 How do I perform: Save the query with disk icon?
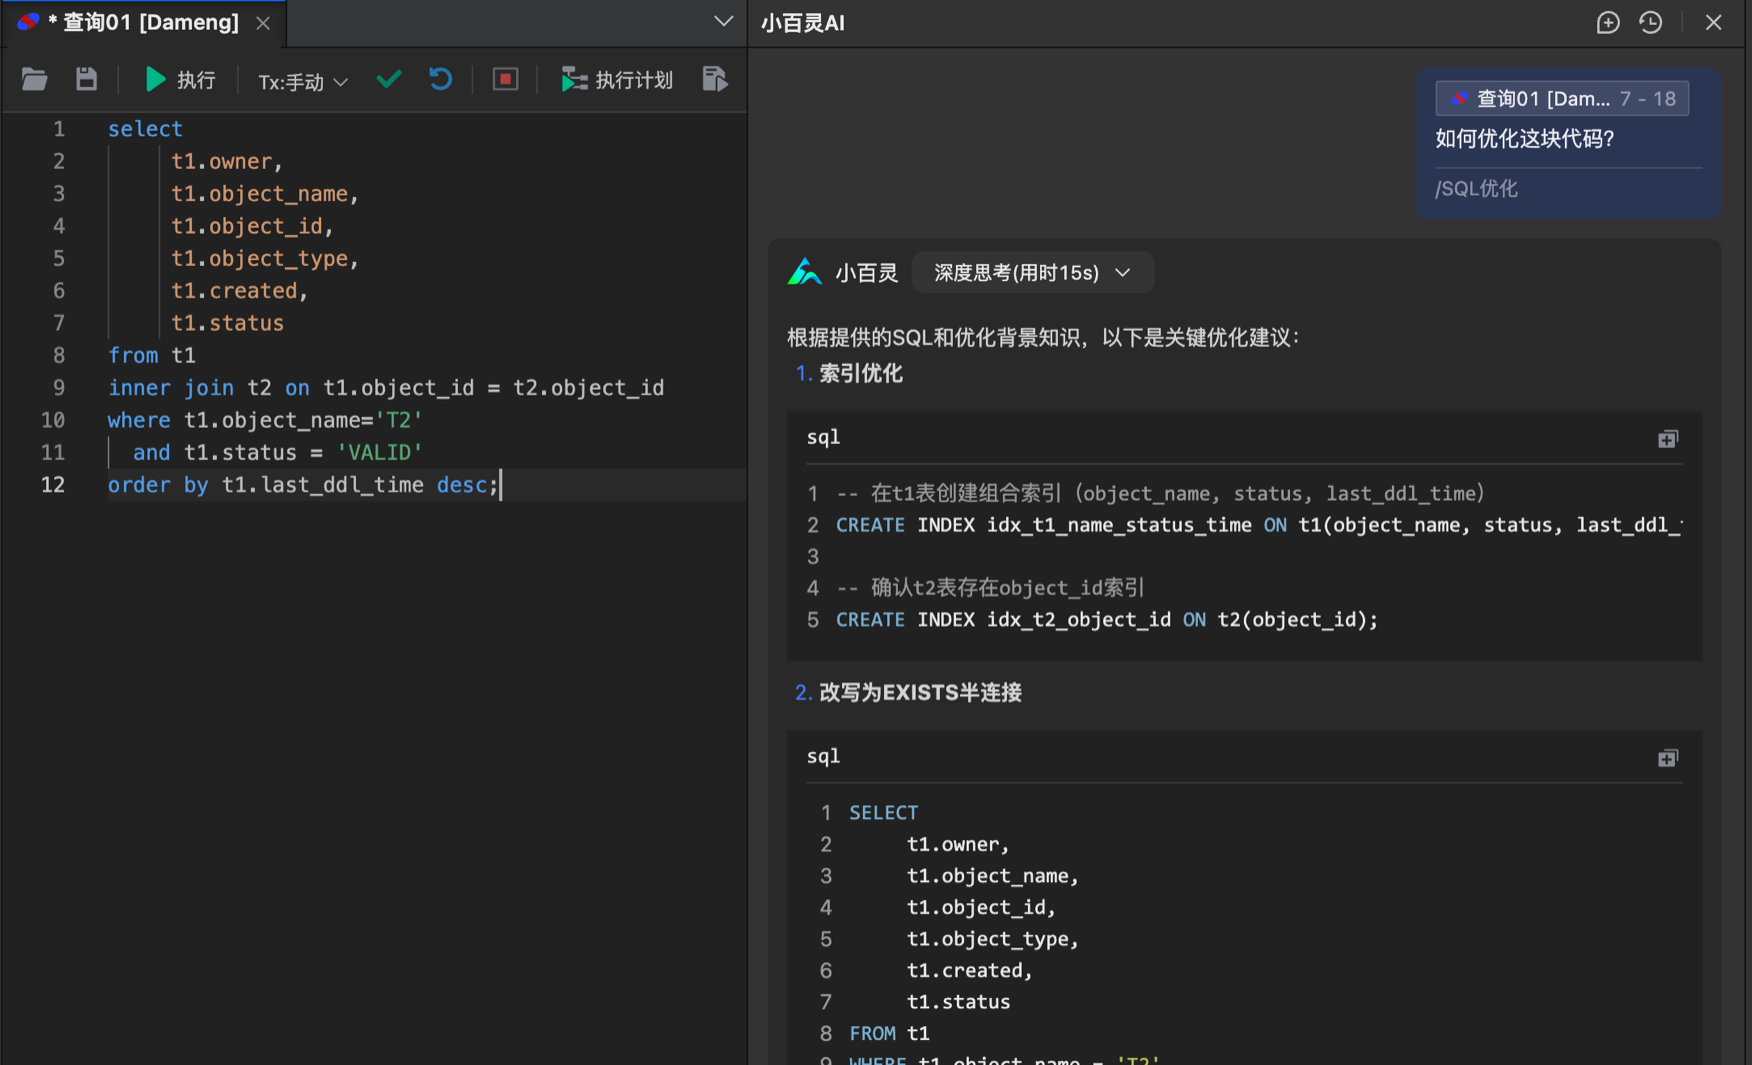pyautogui.click(x=87, y=80)
